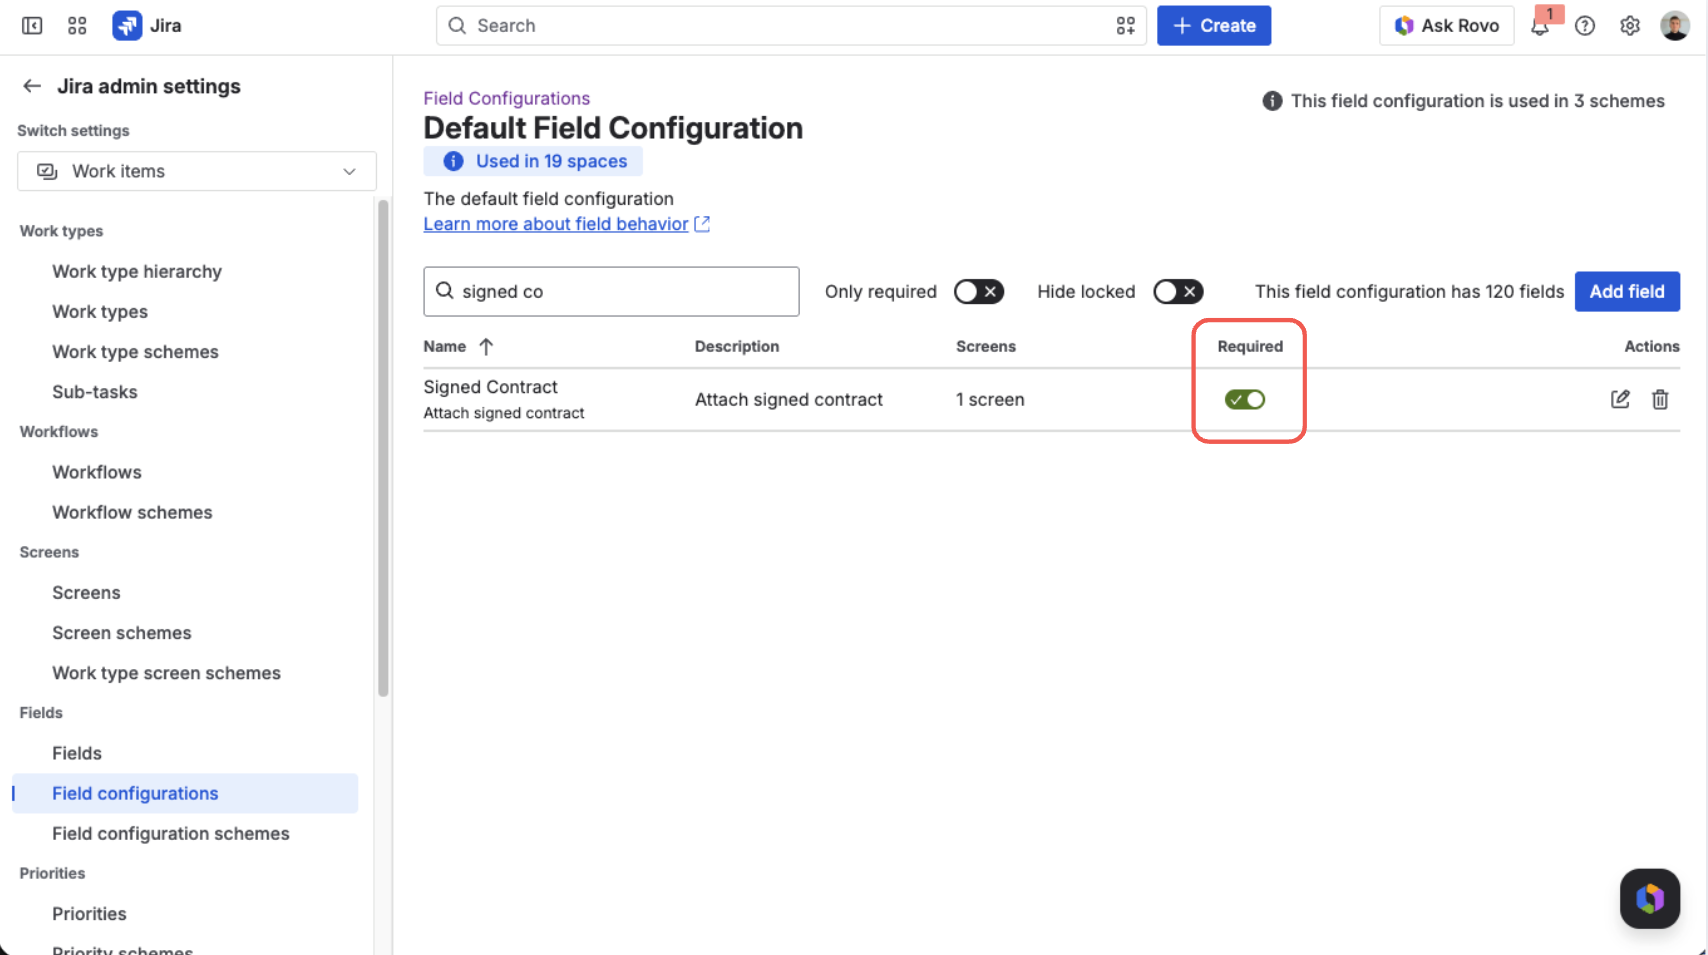Open Field configuration schemes
This screenshot has height=955, width=1708.
coord(171,834)
